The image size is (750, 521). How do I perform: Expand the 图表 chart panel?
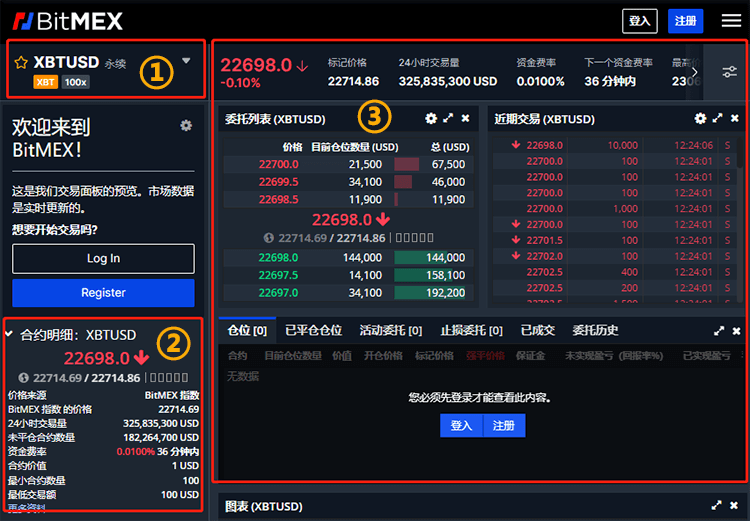click(x=717, y=505)
